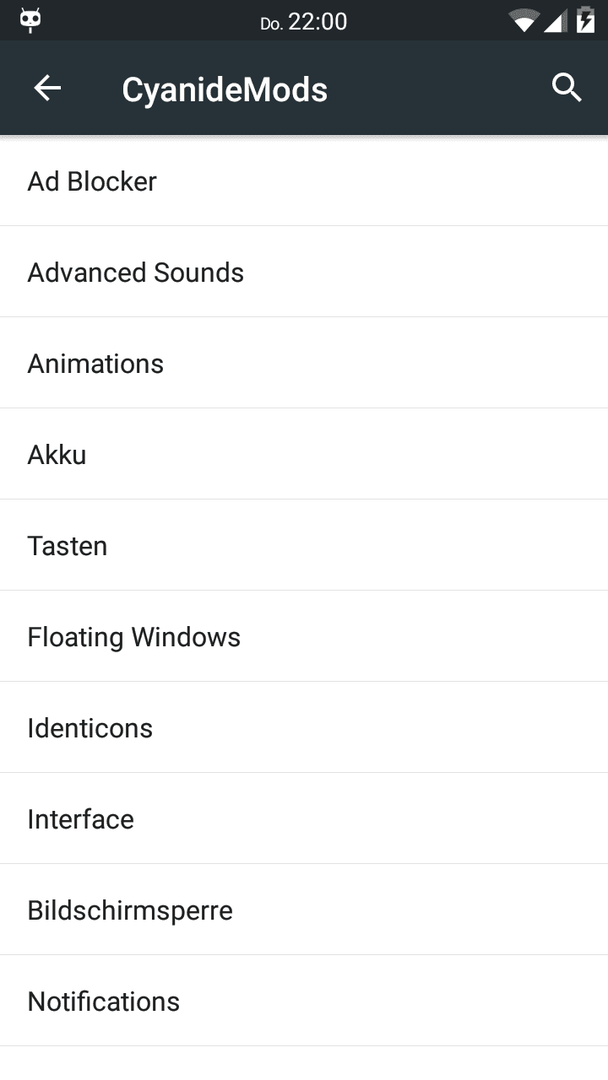Open the Identicons settings
The width and height of the screenshot is (608, 1080).
point(304,728)
